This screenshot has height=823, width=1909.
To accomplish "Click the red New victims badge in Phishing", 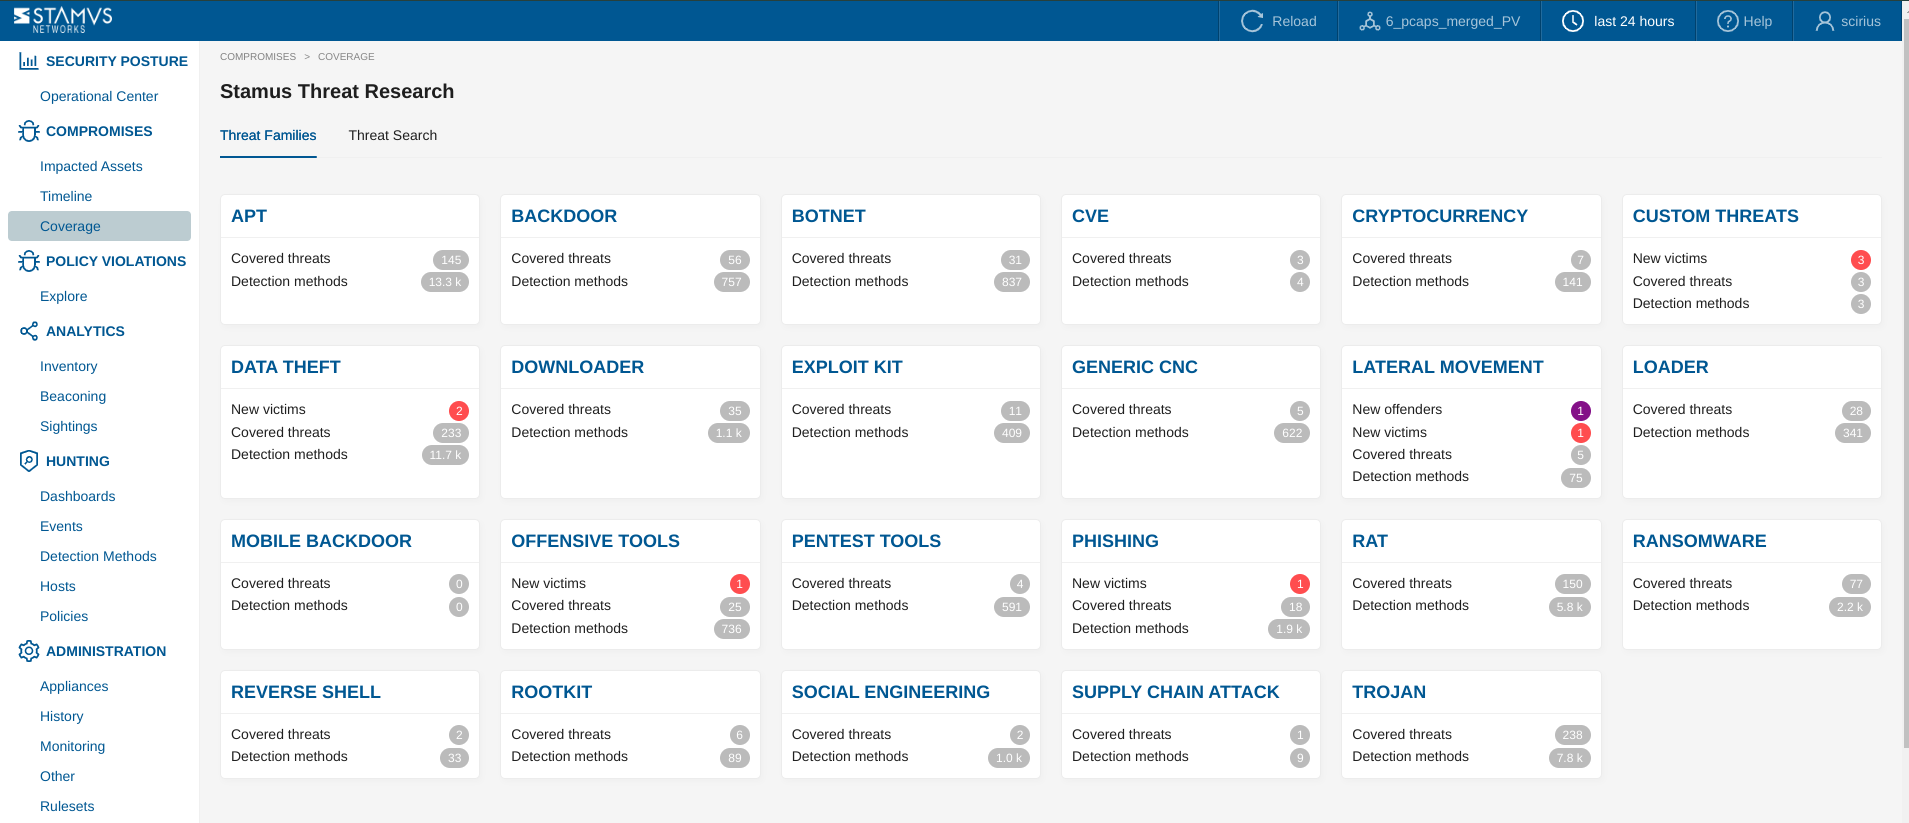I will tap(1299, 584).
